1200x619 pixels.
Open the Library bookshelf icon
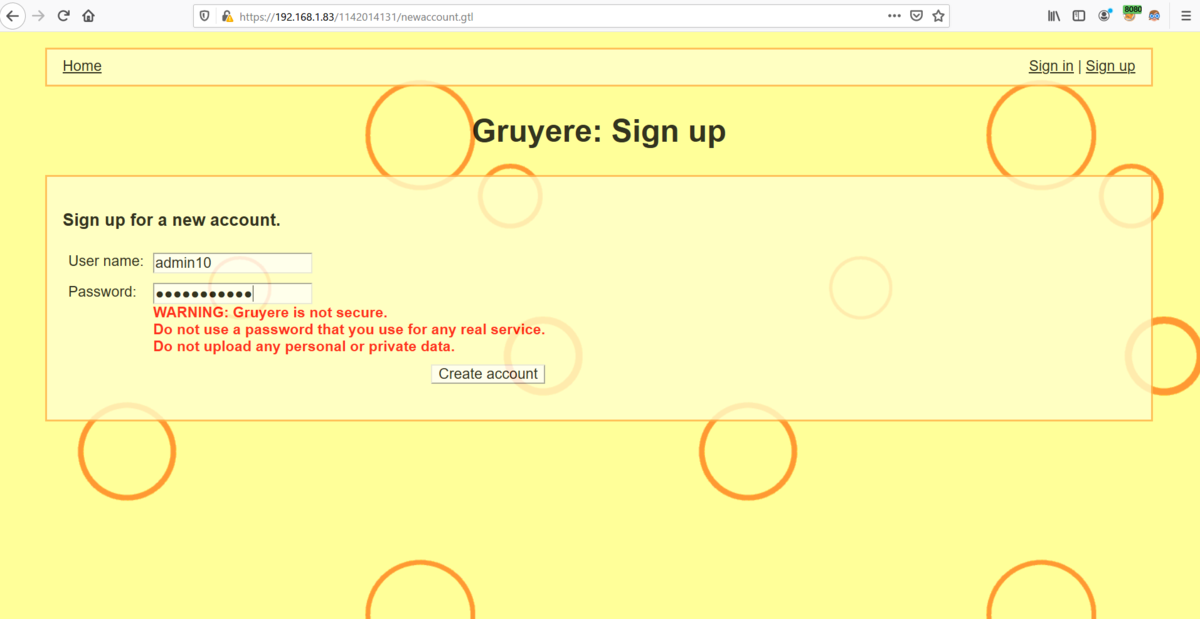[1054, 16]
